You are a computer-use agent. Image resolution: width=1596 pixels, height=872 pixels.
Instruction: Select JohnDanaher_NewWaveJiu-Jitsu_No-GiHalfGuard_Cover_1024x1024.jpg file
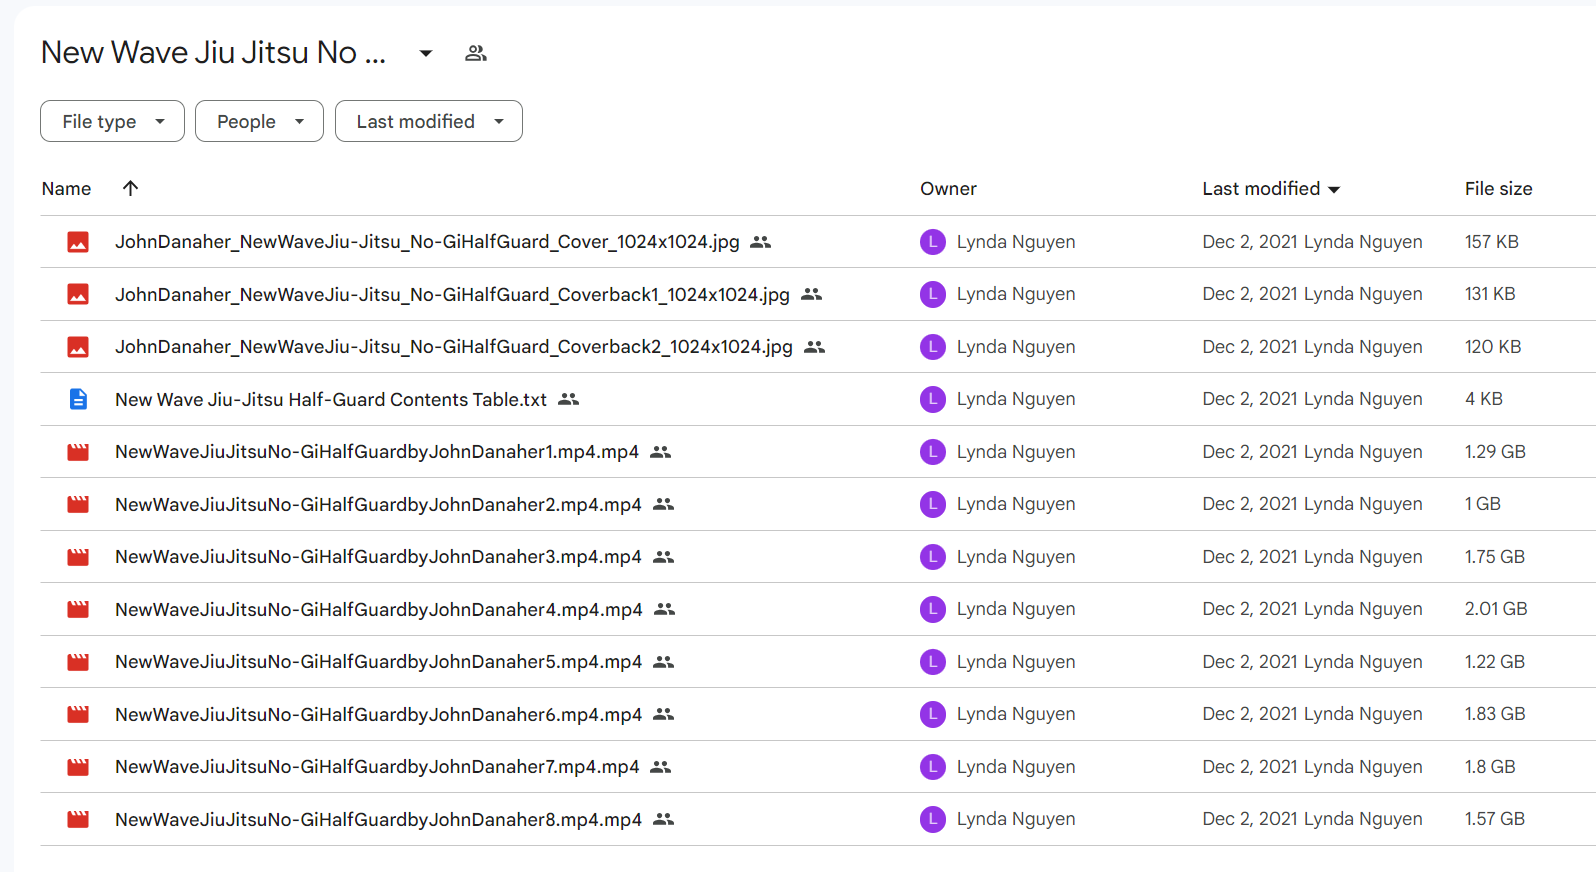coord(427,242)
